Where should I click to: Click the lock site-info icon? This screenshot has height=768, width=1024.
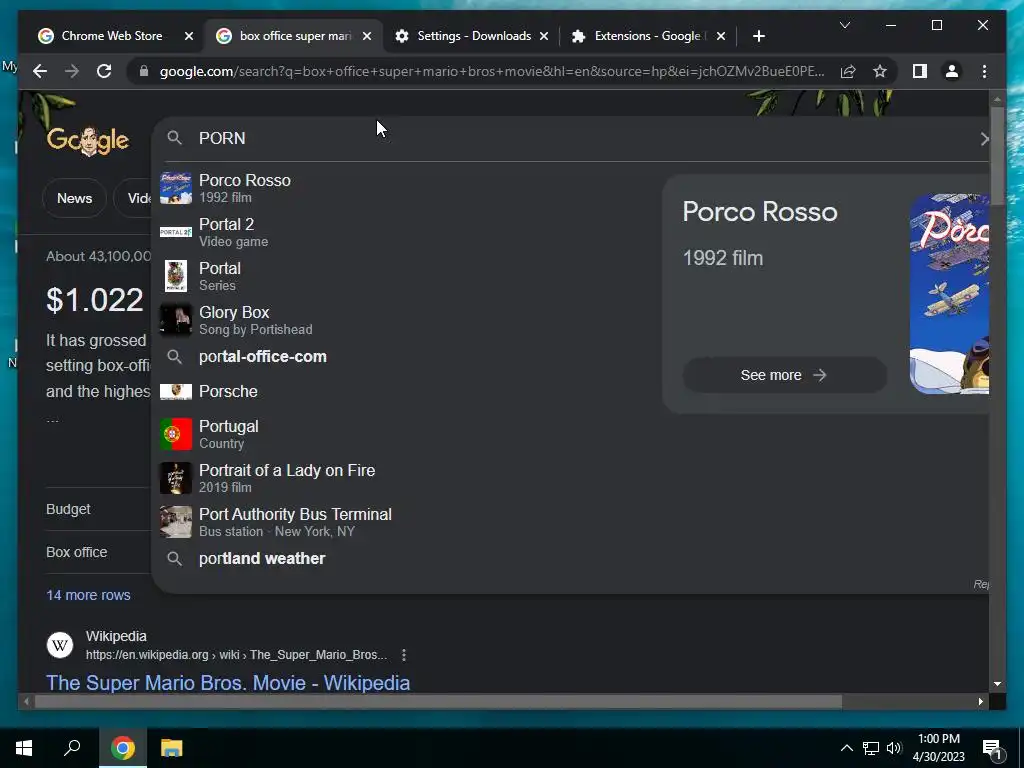144,71
